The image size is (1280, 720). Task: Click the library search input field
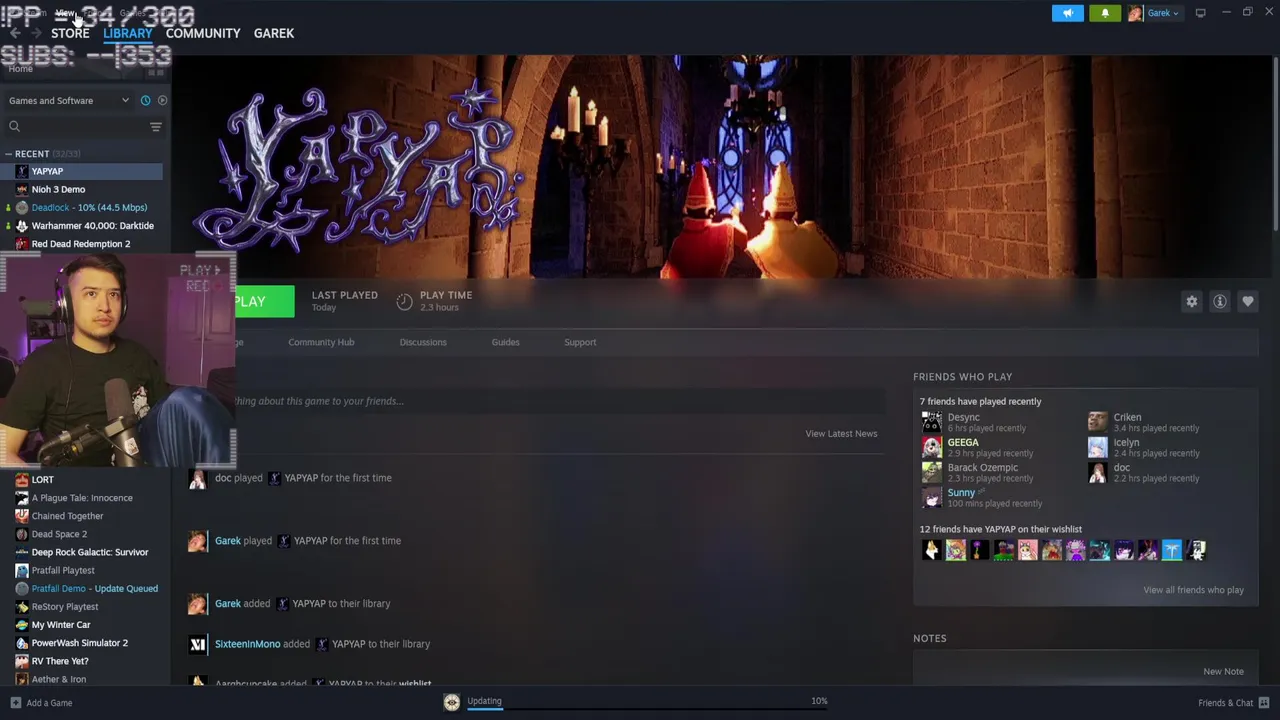(84, 126)
